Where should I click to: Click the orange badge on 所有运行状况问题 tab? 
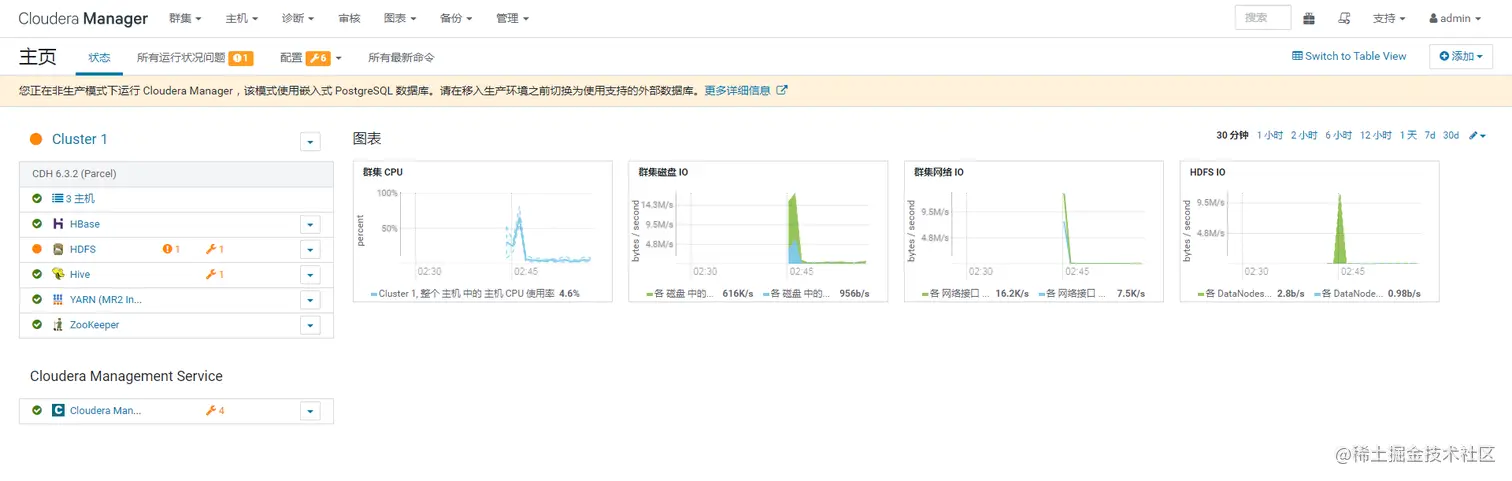click(x=240, y=58)
